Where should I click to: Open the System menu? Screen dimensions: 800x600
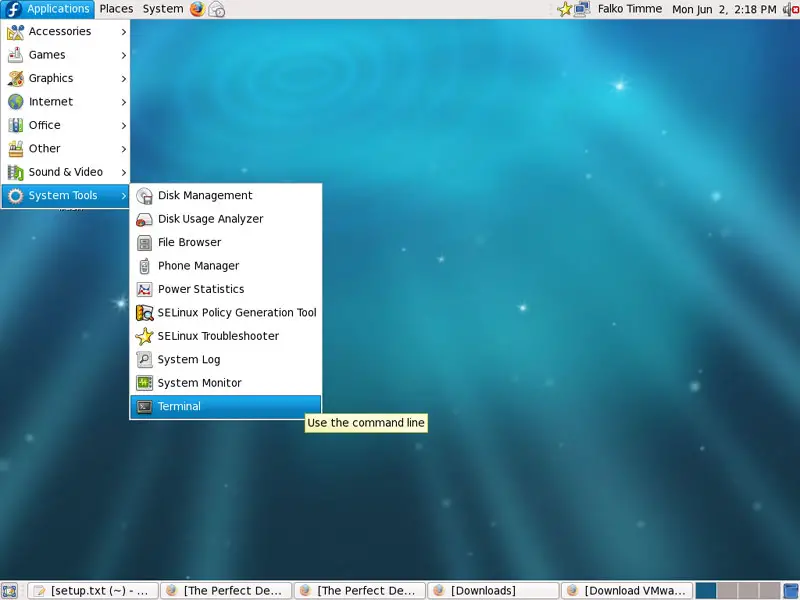click(163, 9)
